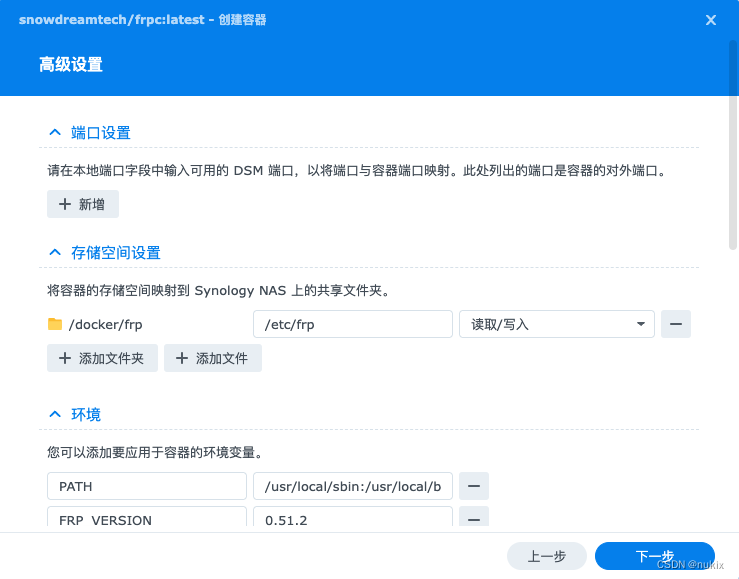
Task: Collapse the 环境 section chevron
Action: (x=55, y=414)
